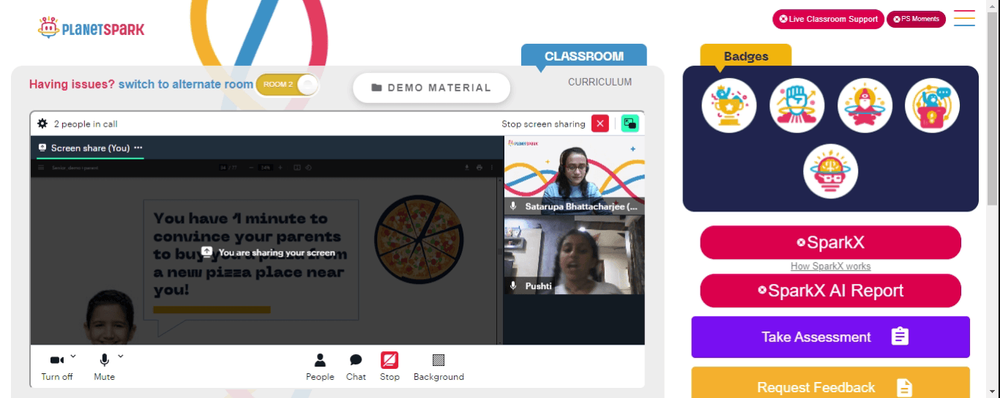Open the How SparkX works link
This screenshot has height=398, width=1000.
point(830,267)
